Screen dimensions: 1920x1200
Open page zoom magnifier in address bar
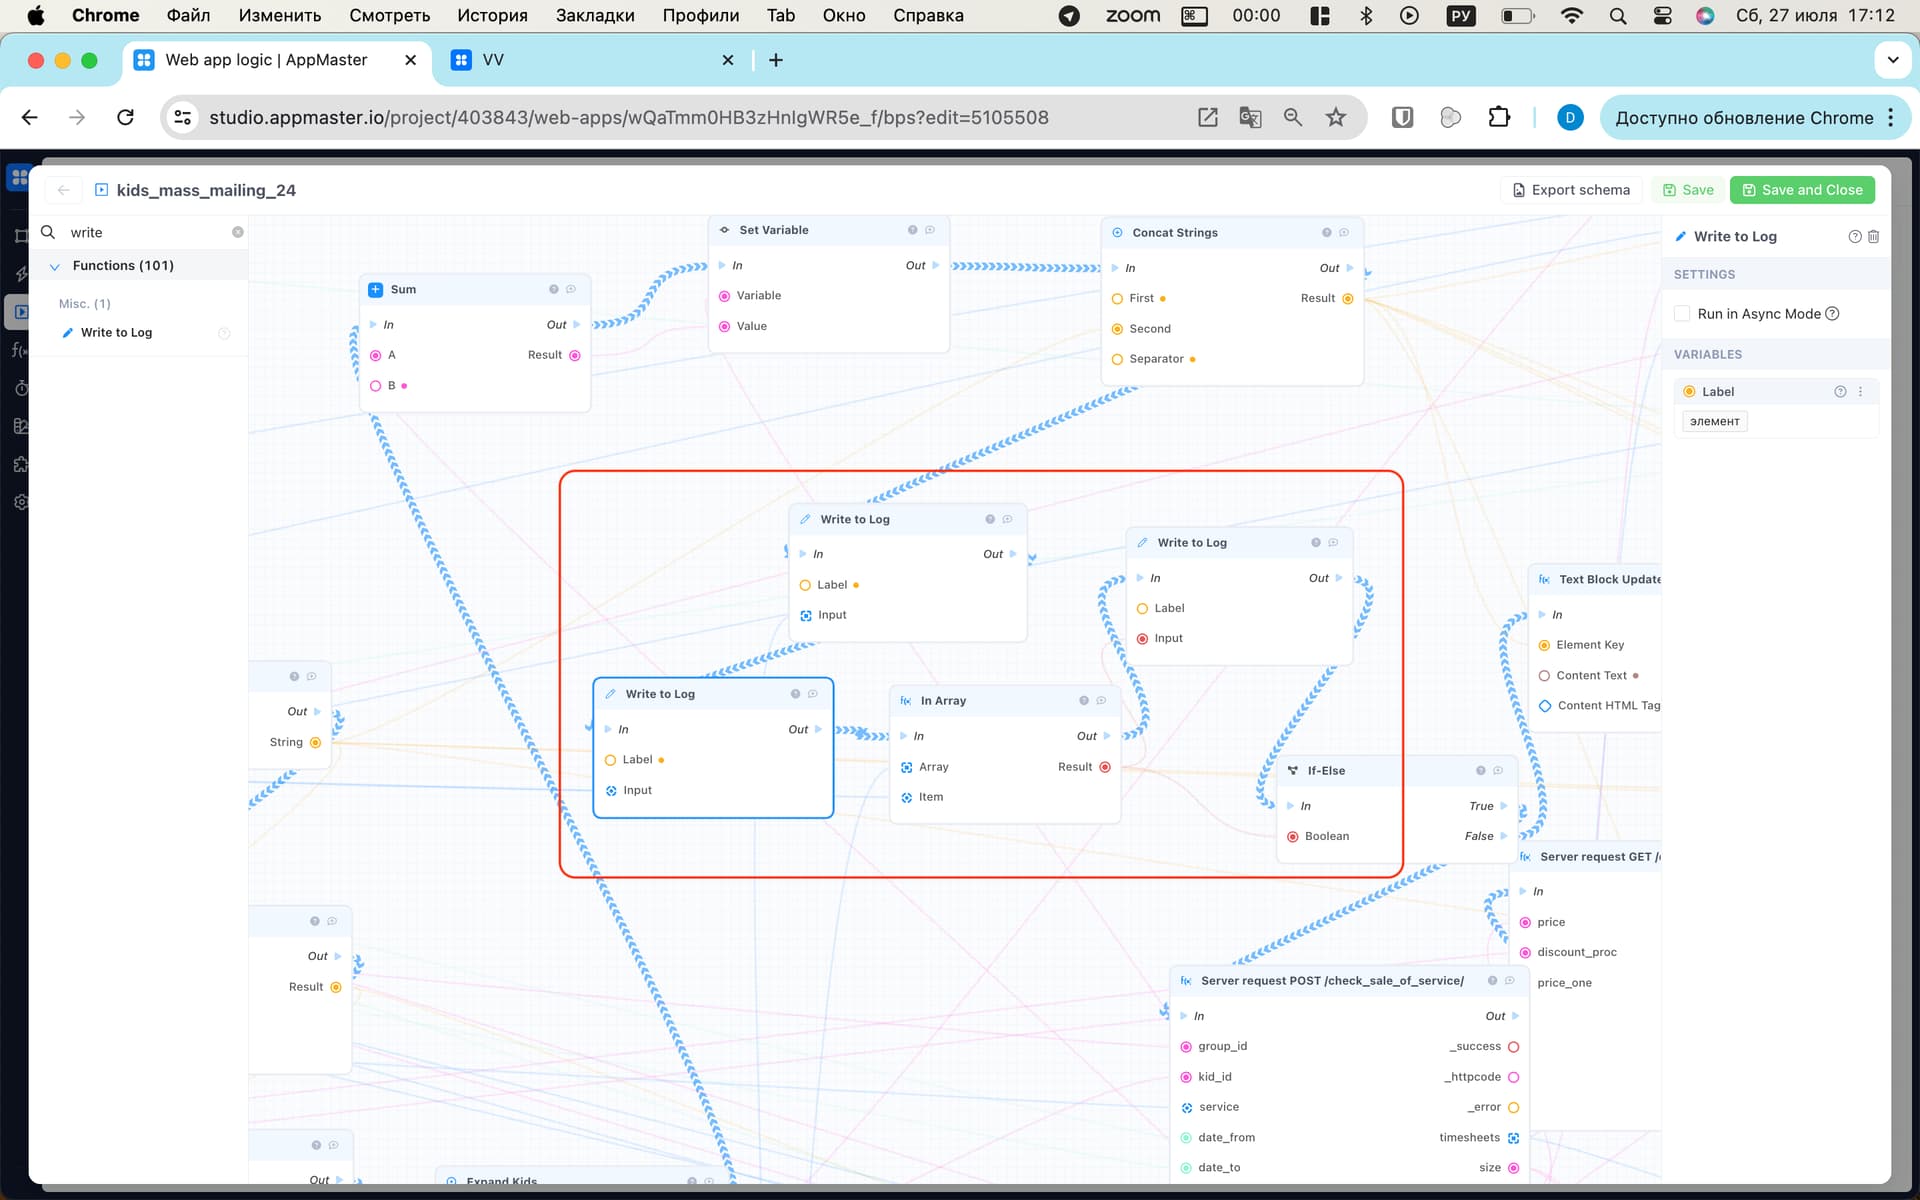click(1293, 117)
